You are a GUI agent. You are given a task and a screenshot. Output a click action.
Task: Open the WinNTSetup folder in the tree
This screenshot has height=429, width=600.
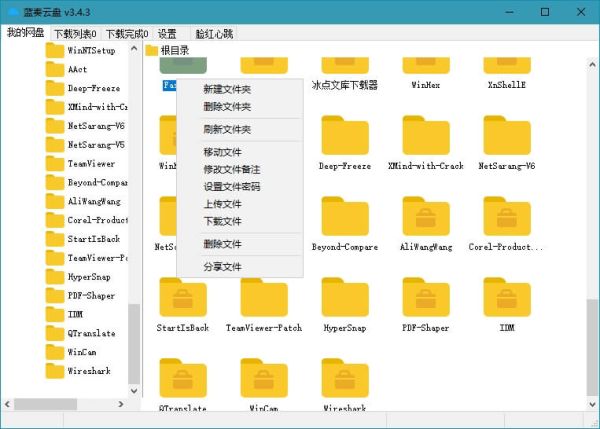pyautogui.click(x=80, y=51)
